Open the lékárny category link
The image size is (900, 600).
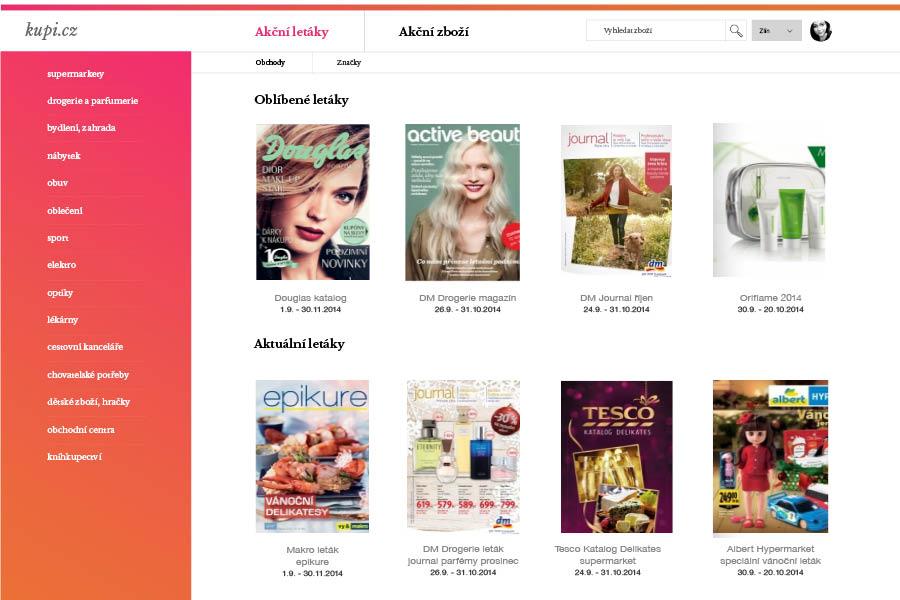tap(62, 319)
